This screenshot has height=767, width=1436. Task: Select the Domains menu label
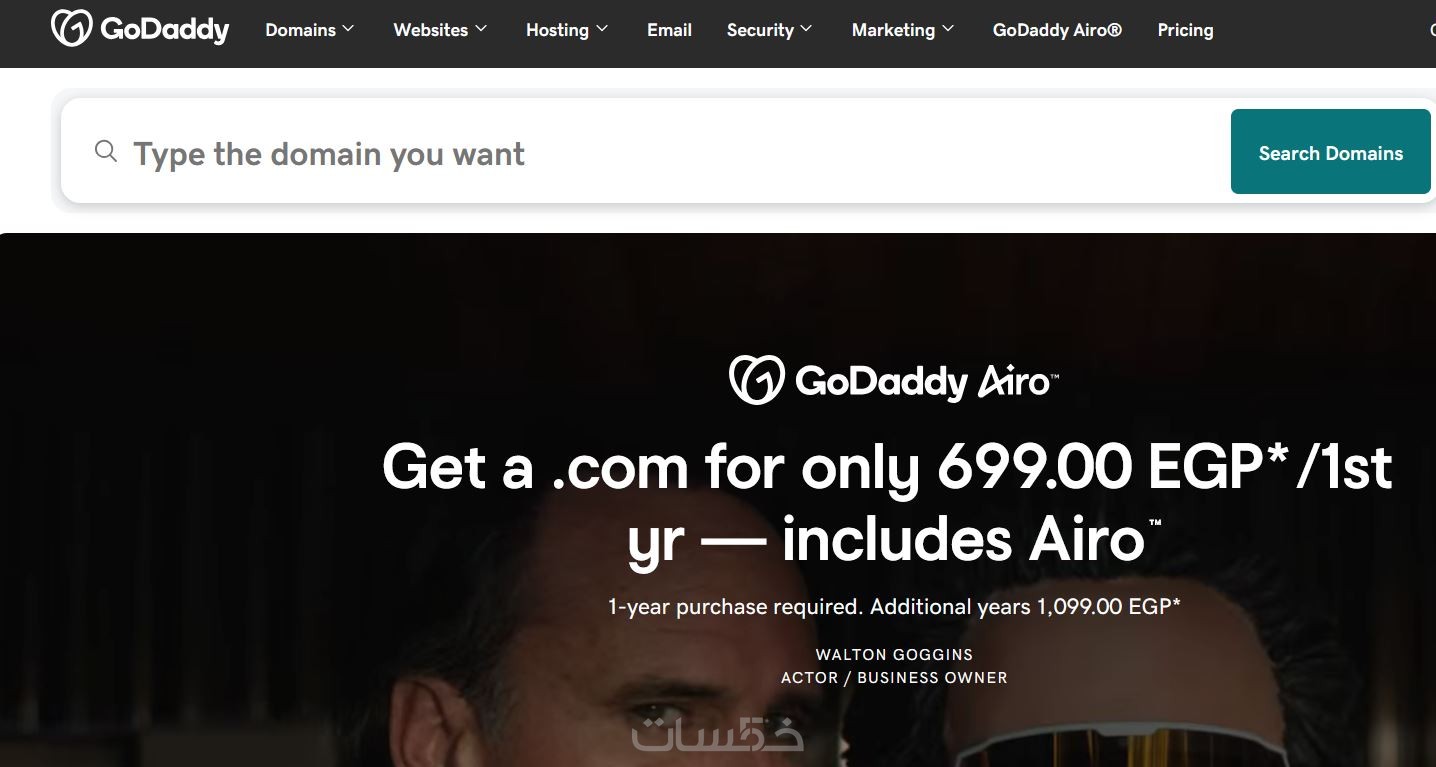(300, 30)
